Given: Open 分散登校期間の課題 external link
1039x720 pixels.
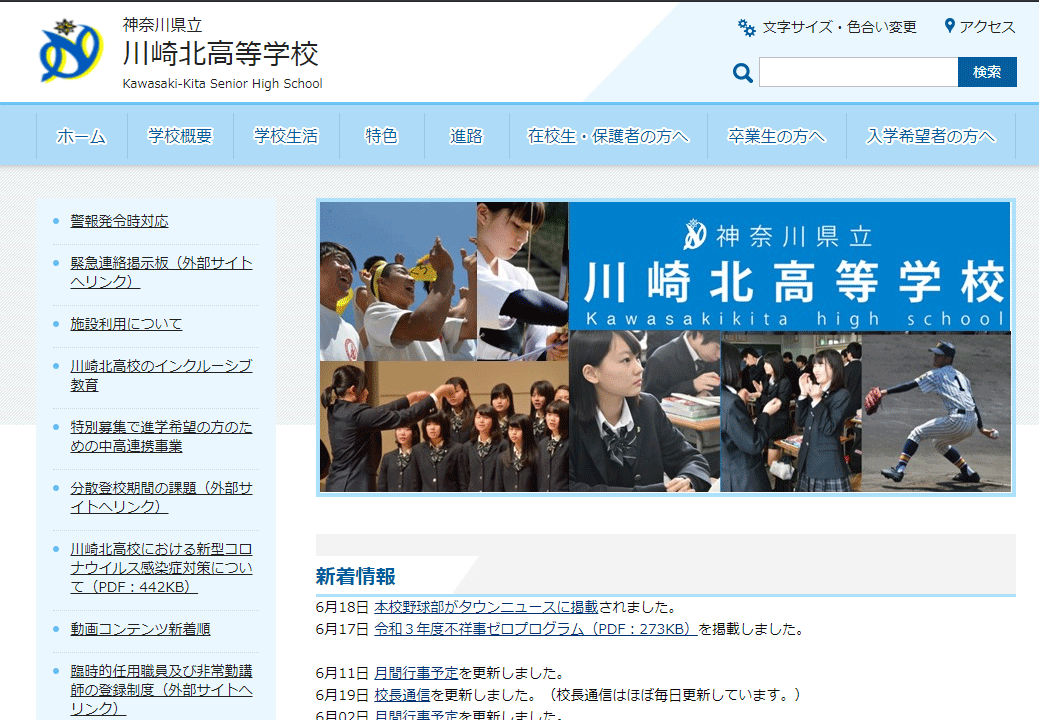Looking at the screenshot, I should coord(161,497).
